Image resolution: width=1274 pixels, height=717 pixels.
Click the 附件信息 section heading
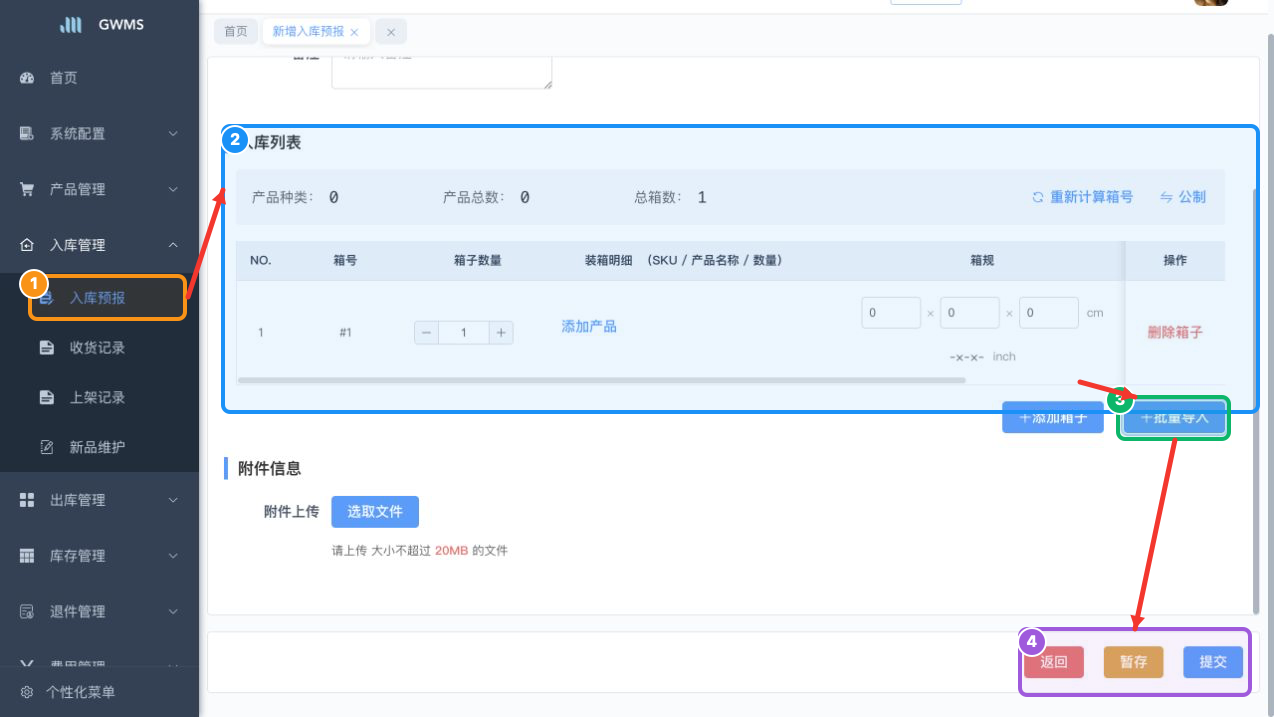point(269,468)
